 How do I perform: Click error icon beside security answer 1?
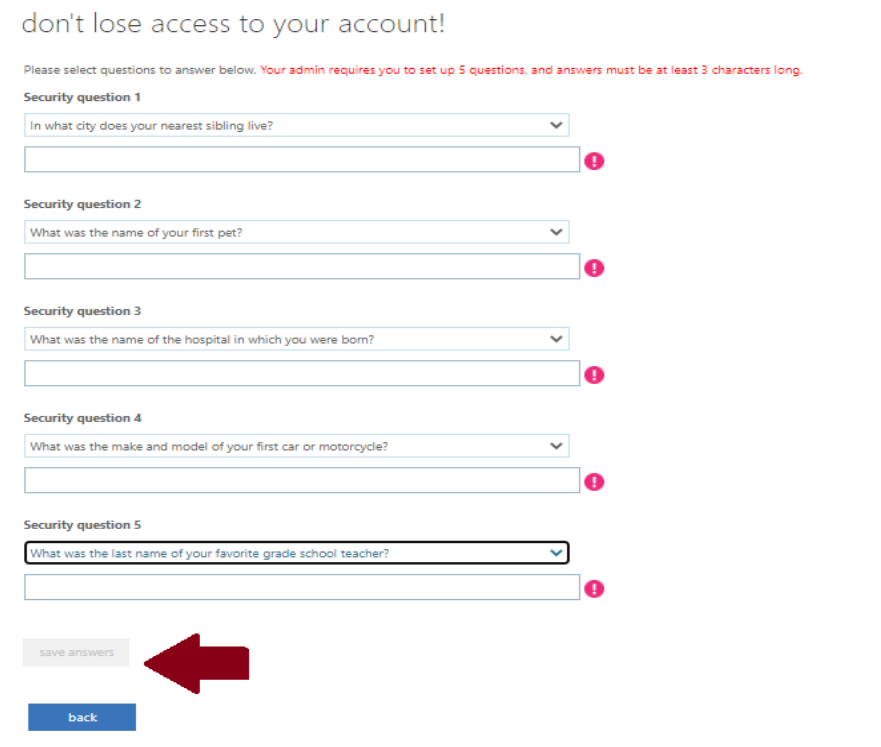pyautogui.click(x=594, y=161)
